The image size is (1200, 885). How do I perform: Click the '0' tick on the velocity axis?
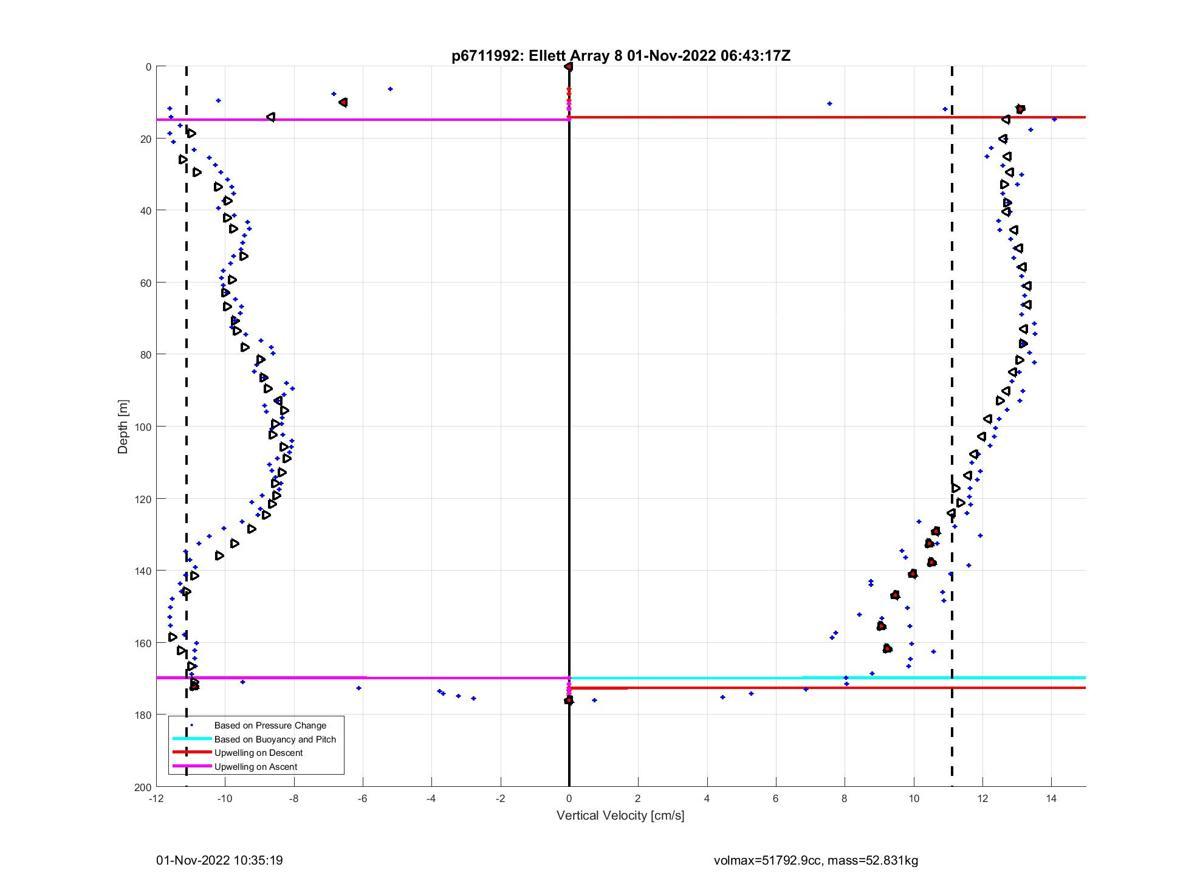[569, 799]
